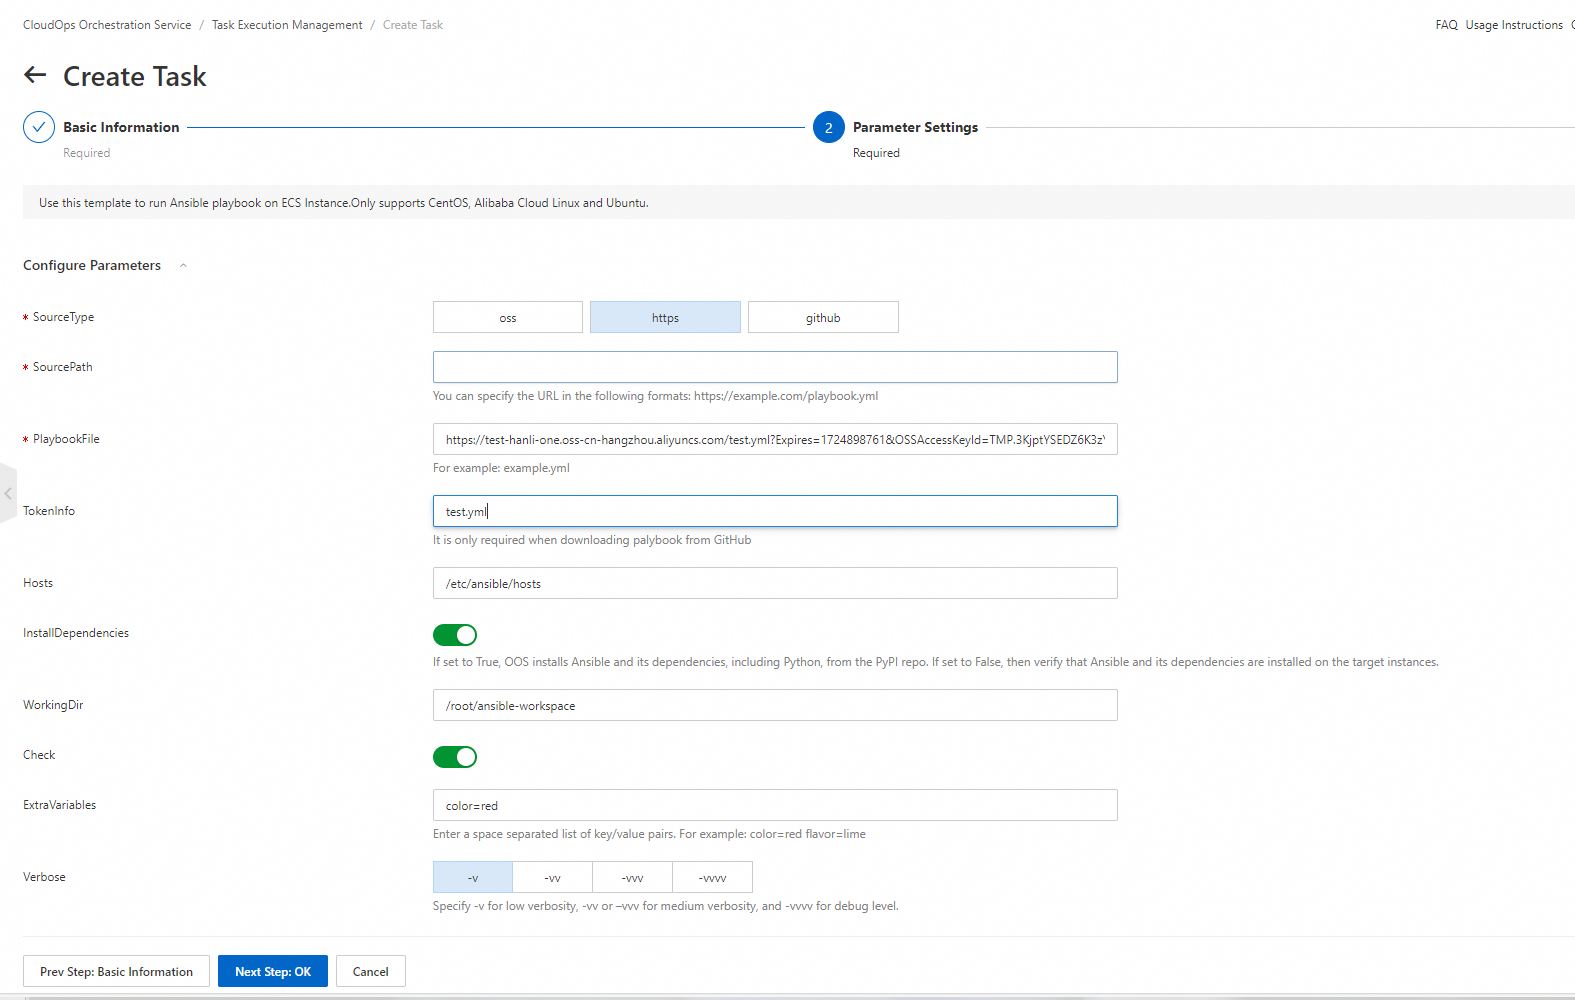1575x1000 pixels.
Task: Click the SourceType field label
Action: point(63,317)
